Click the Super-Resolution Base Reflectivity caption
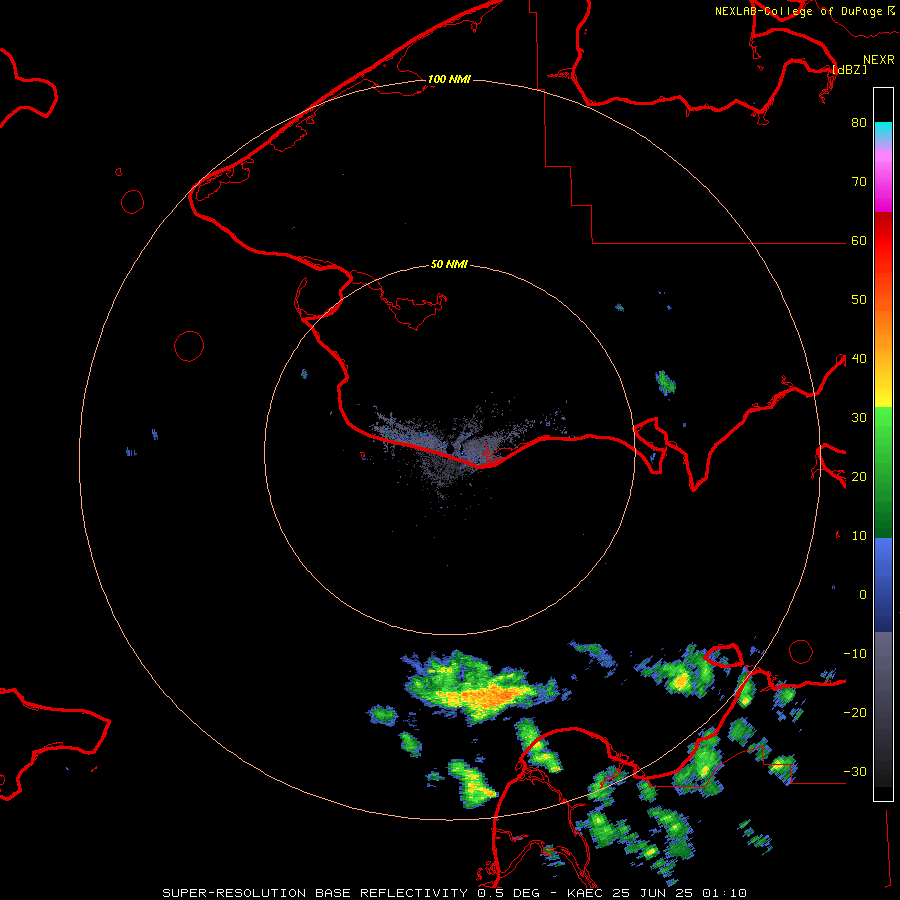This screenshot has height=900, width=900. (454, 893)
